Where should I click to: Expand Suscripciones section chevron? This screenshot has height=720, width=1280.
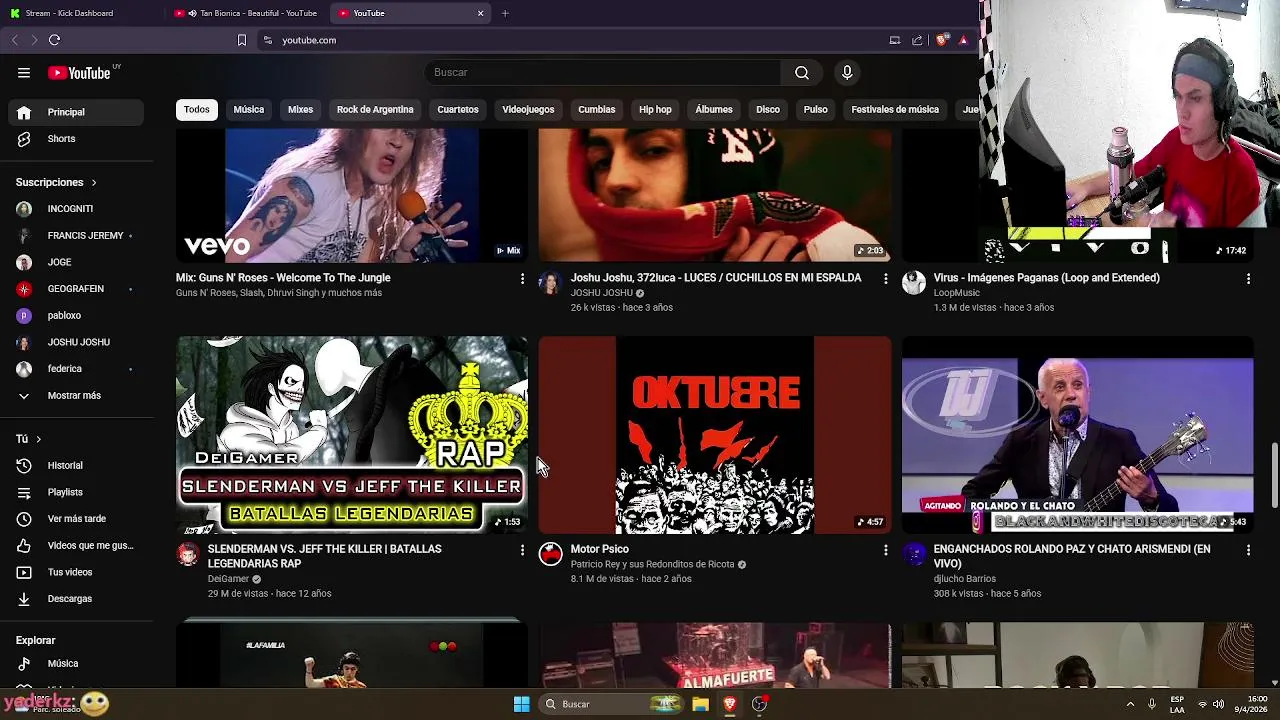94,183
